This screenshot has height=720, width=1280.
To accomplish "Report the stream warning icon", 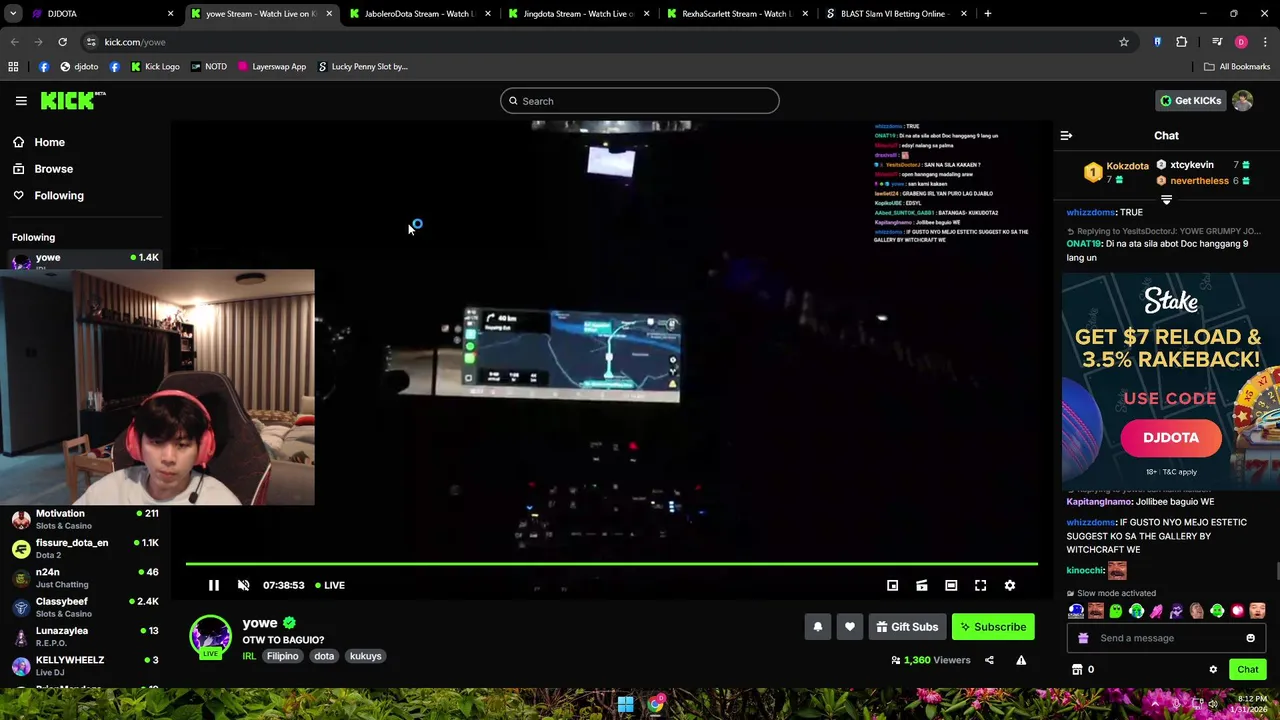I will [x=1021, y=660].
